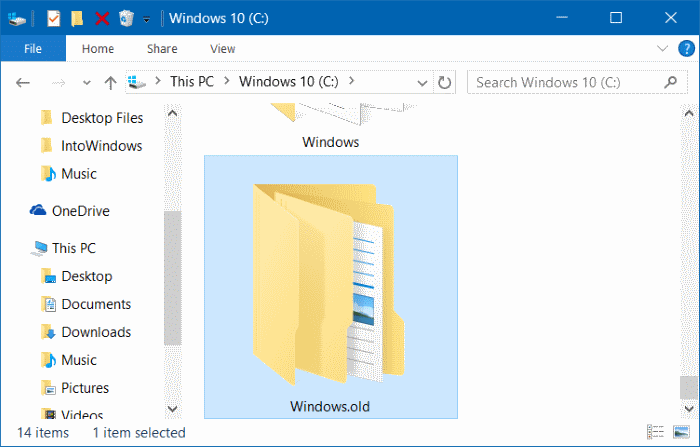700x447 pixels.
Task: Click the drive icon in the address bar
Action: (137, 82)
